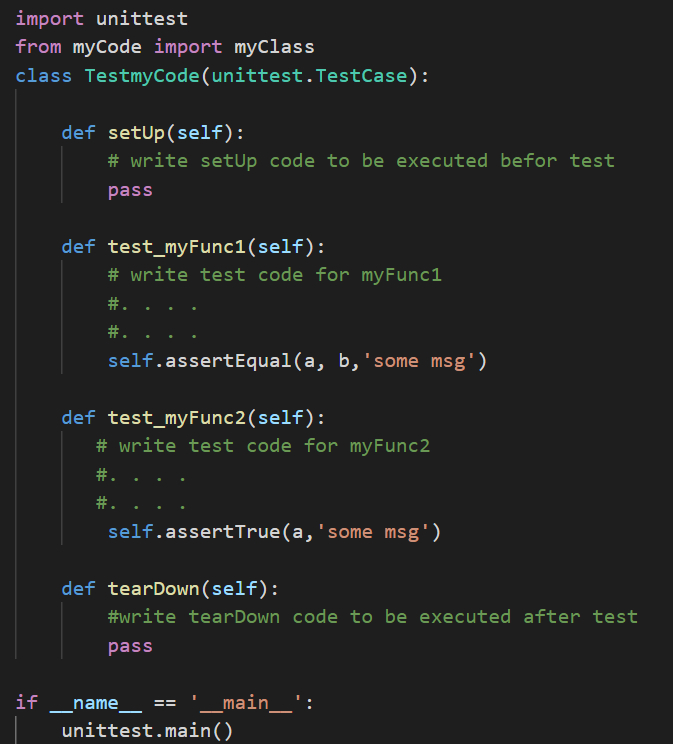Click the comment "write test code for myFunc1"
673x744 pixels.
(275, 274)
